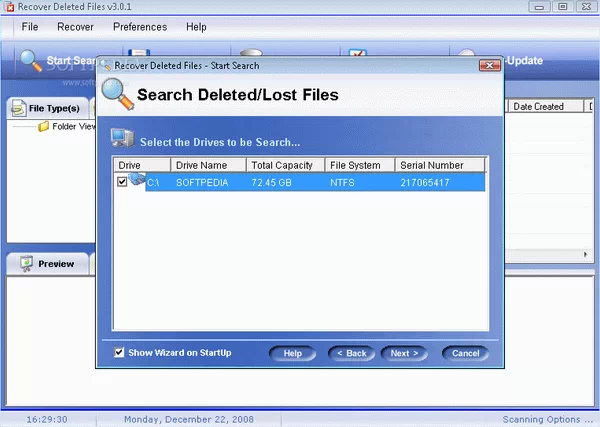The image size is (600, 427).
Task: Click the 72.45 GB capacity cell
Action: (271, 183)
